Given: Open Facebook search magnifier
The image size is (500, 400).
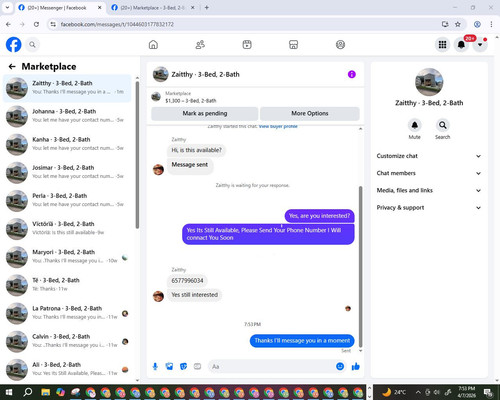Looking at the screenshot, I should click(x=32, y=44).
